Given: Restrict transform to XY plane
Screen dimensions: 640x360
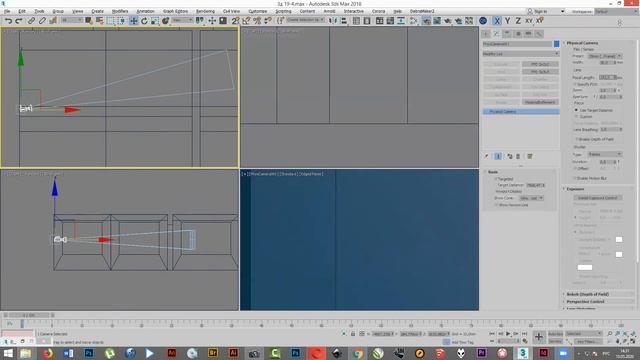Looking at the screenshot, I should click(529, 21).
